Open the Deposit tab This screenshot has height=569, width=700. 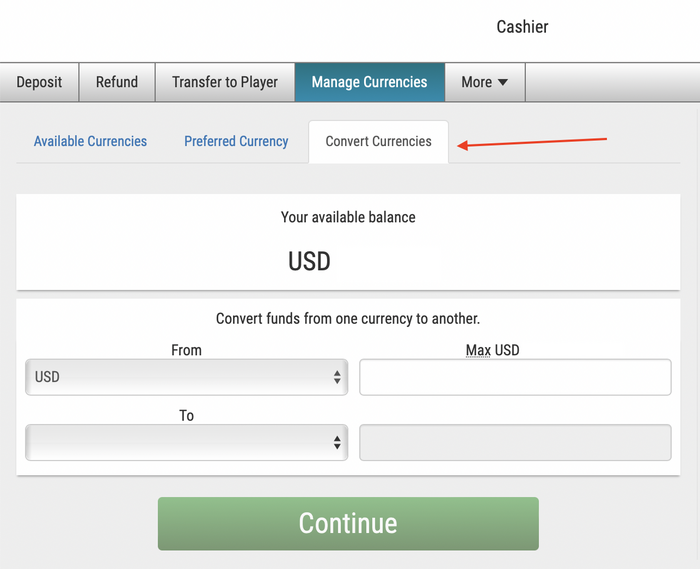click(39, 82)
